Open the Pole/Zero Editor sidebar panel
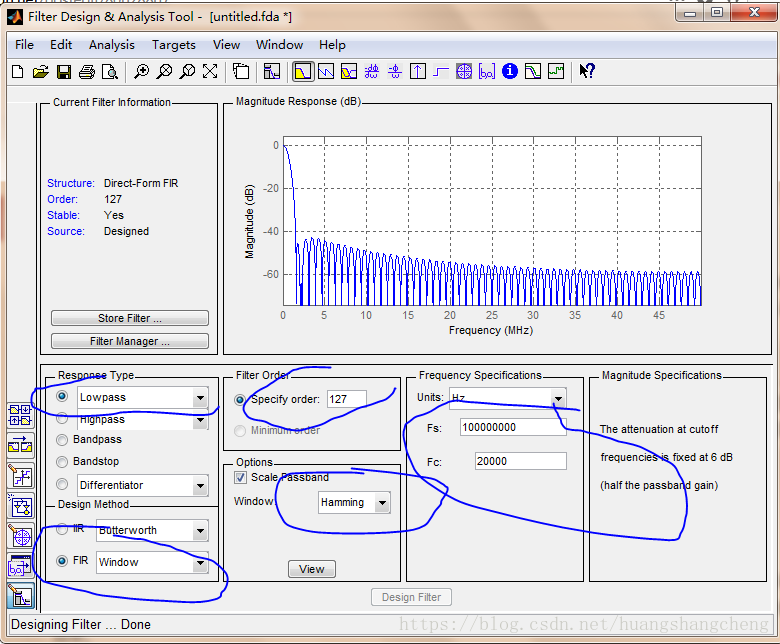780x644 pixels. point(20,537)
